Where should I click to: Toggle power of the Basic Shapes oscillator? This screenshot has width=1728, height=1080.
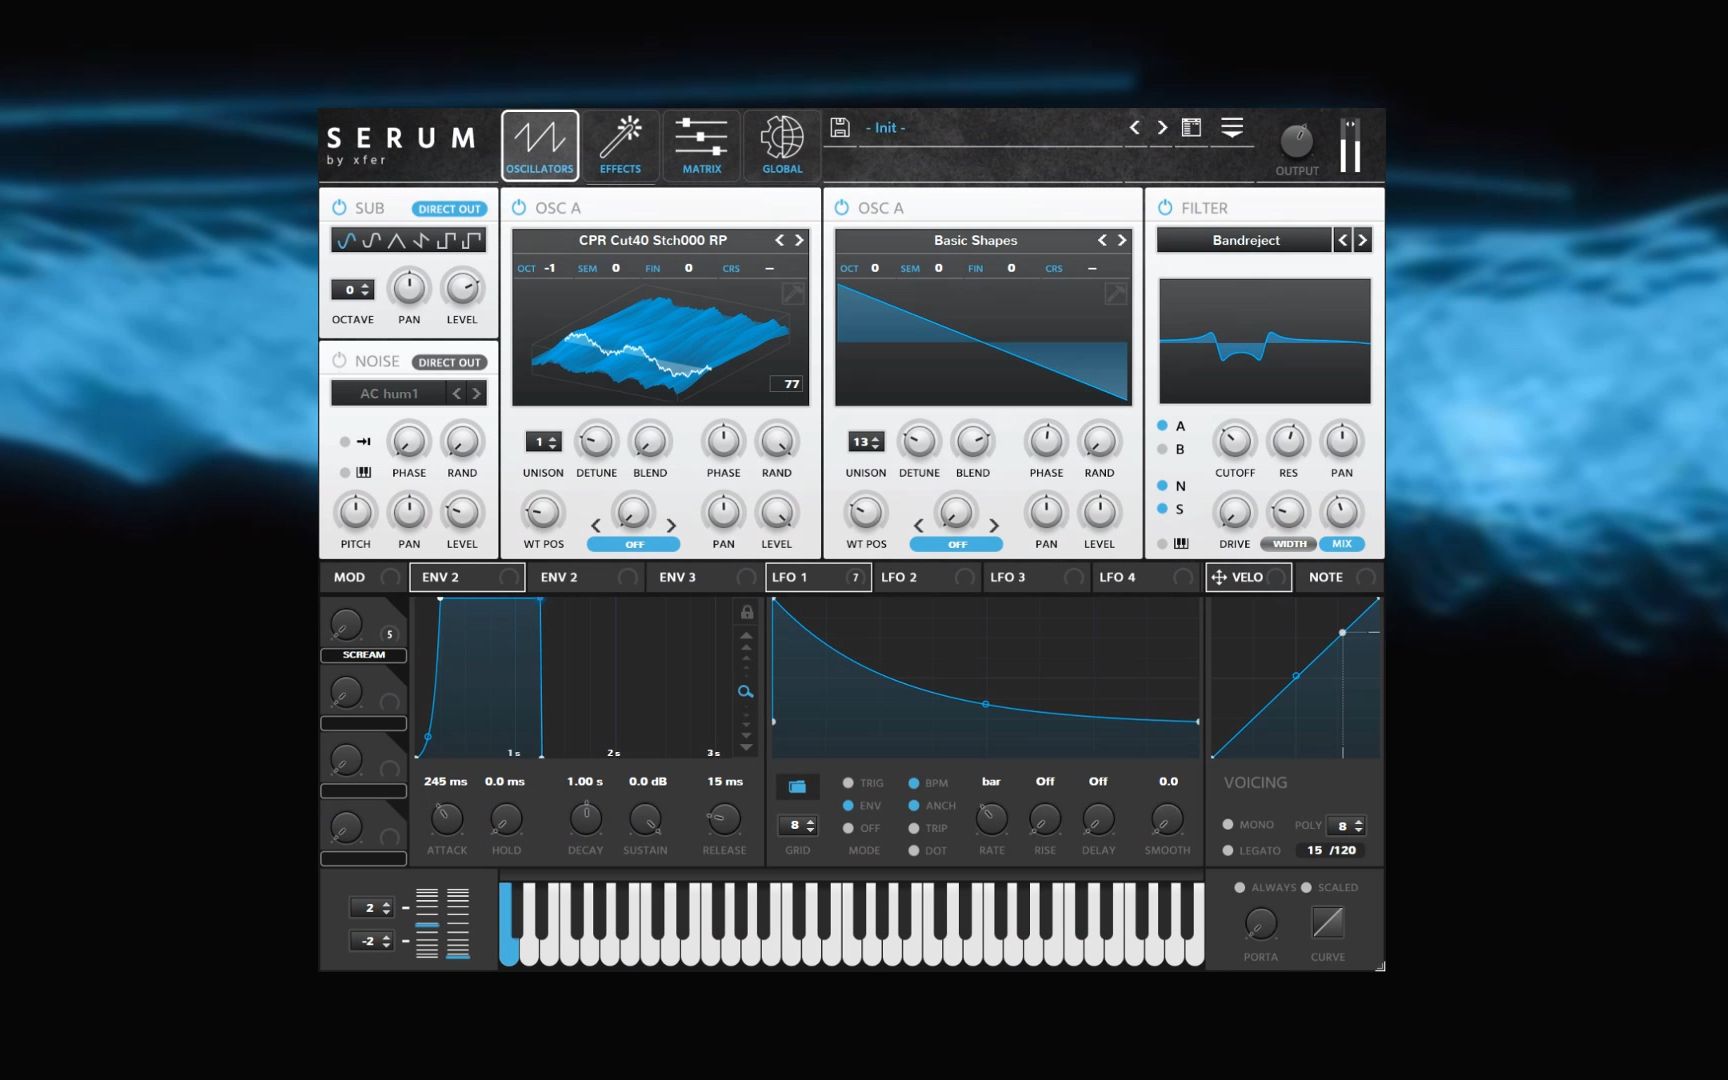tap(841, 207)
